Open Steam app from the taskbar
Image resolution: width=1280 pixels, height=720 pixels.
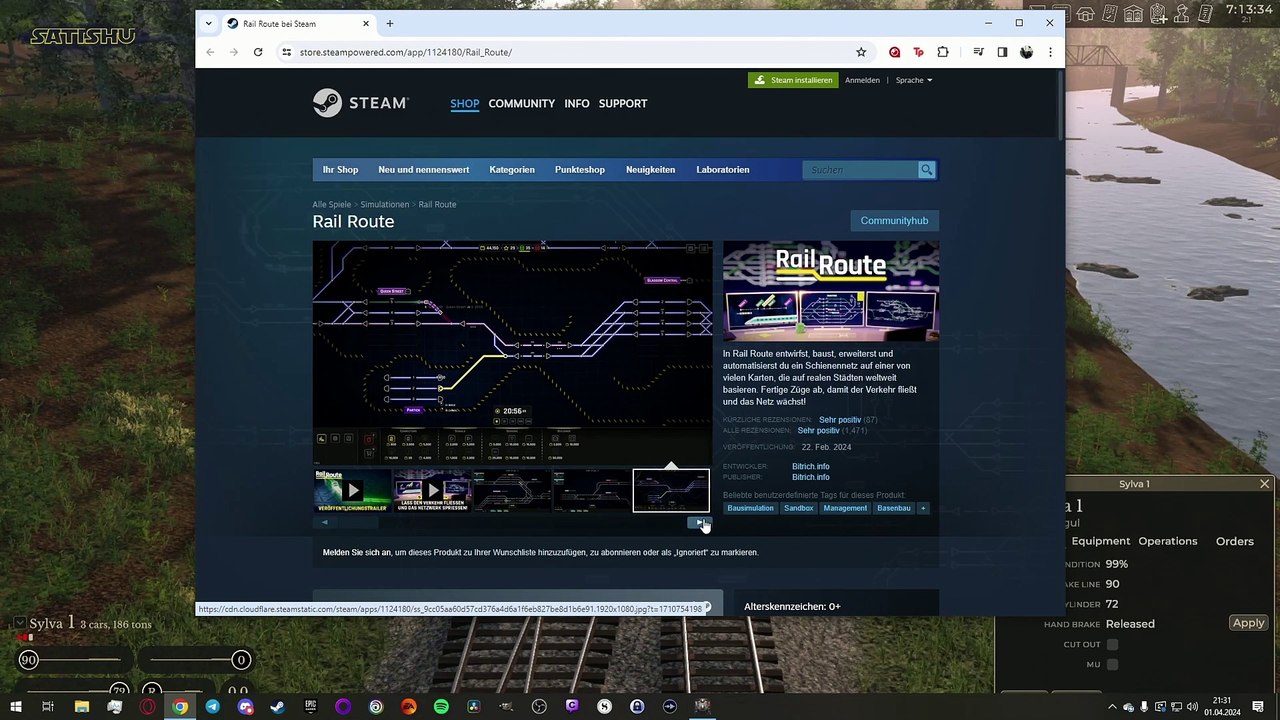tap(277, 706)
